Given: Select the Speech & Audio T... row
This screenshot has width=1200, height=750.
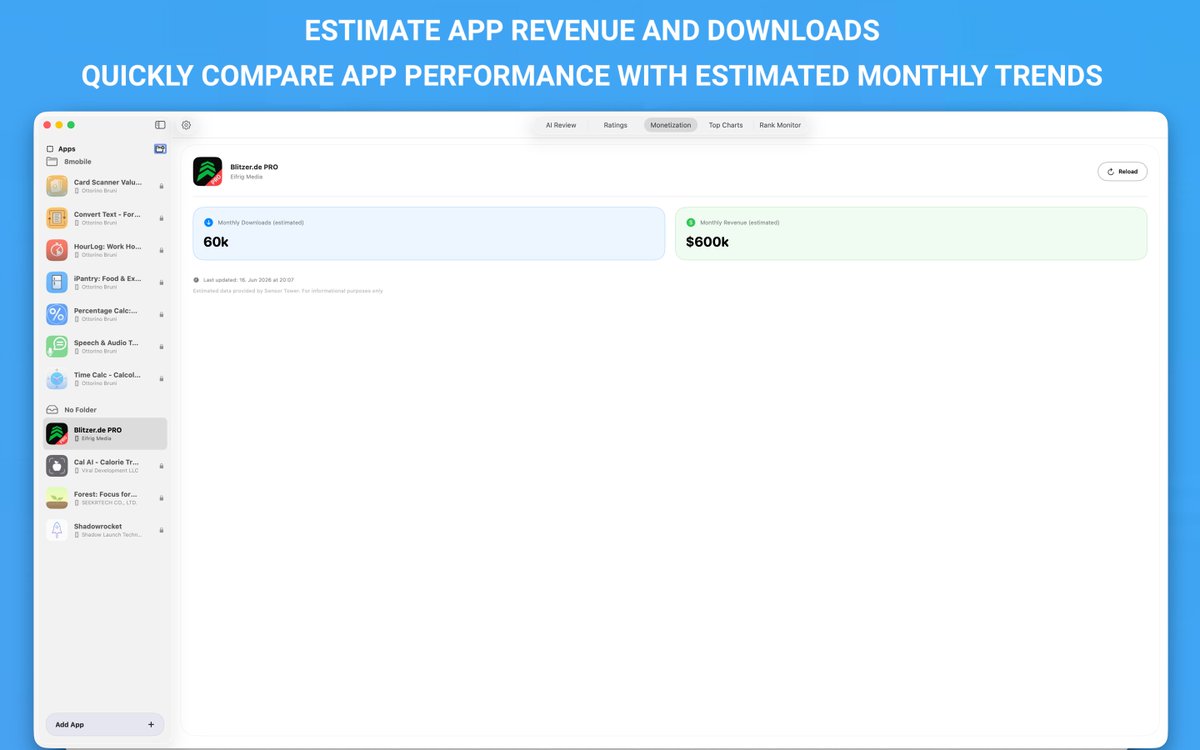Looking at the screenshot, I should tap(105, 346).
